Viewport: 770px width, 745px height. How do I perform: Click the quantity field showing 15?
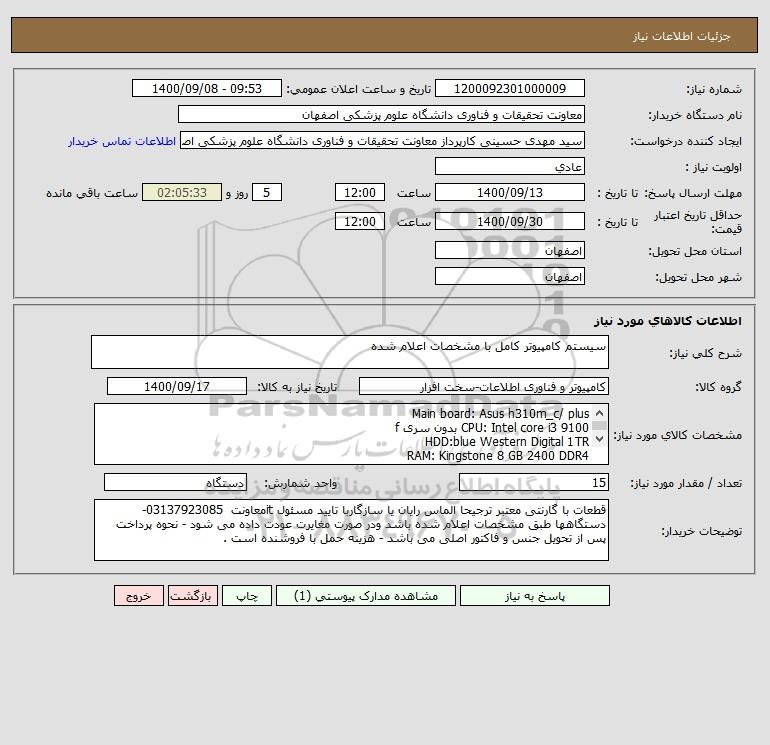(x=534, y=482)
